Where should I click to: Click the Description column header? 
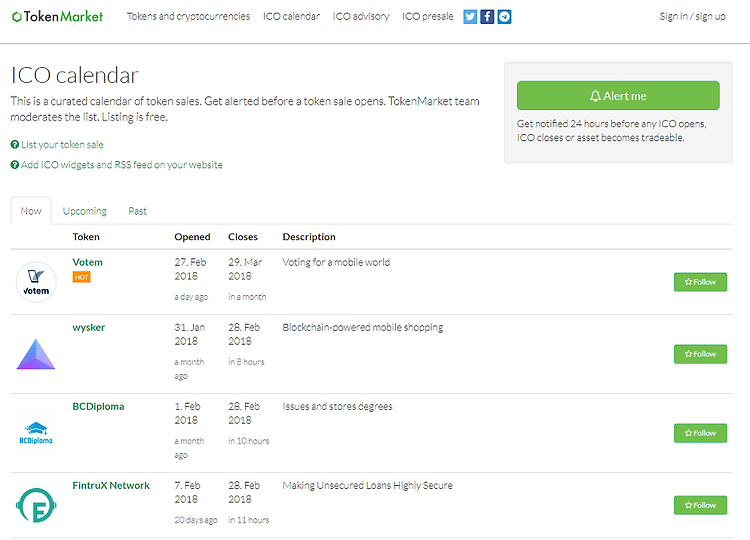click(x=309, y=237)
